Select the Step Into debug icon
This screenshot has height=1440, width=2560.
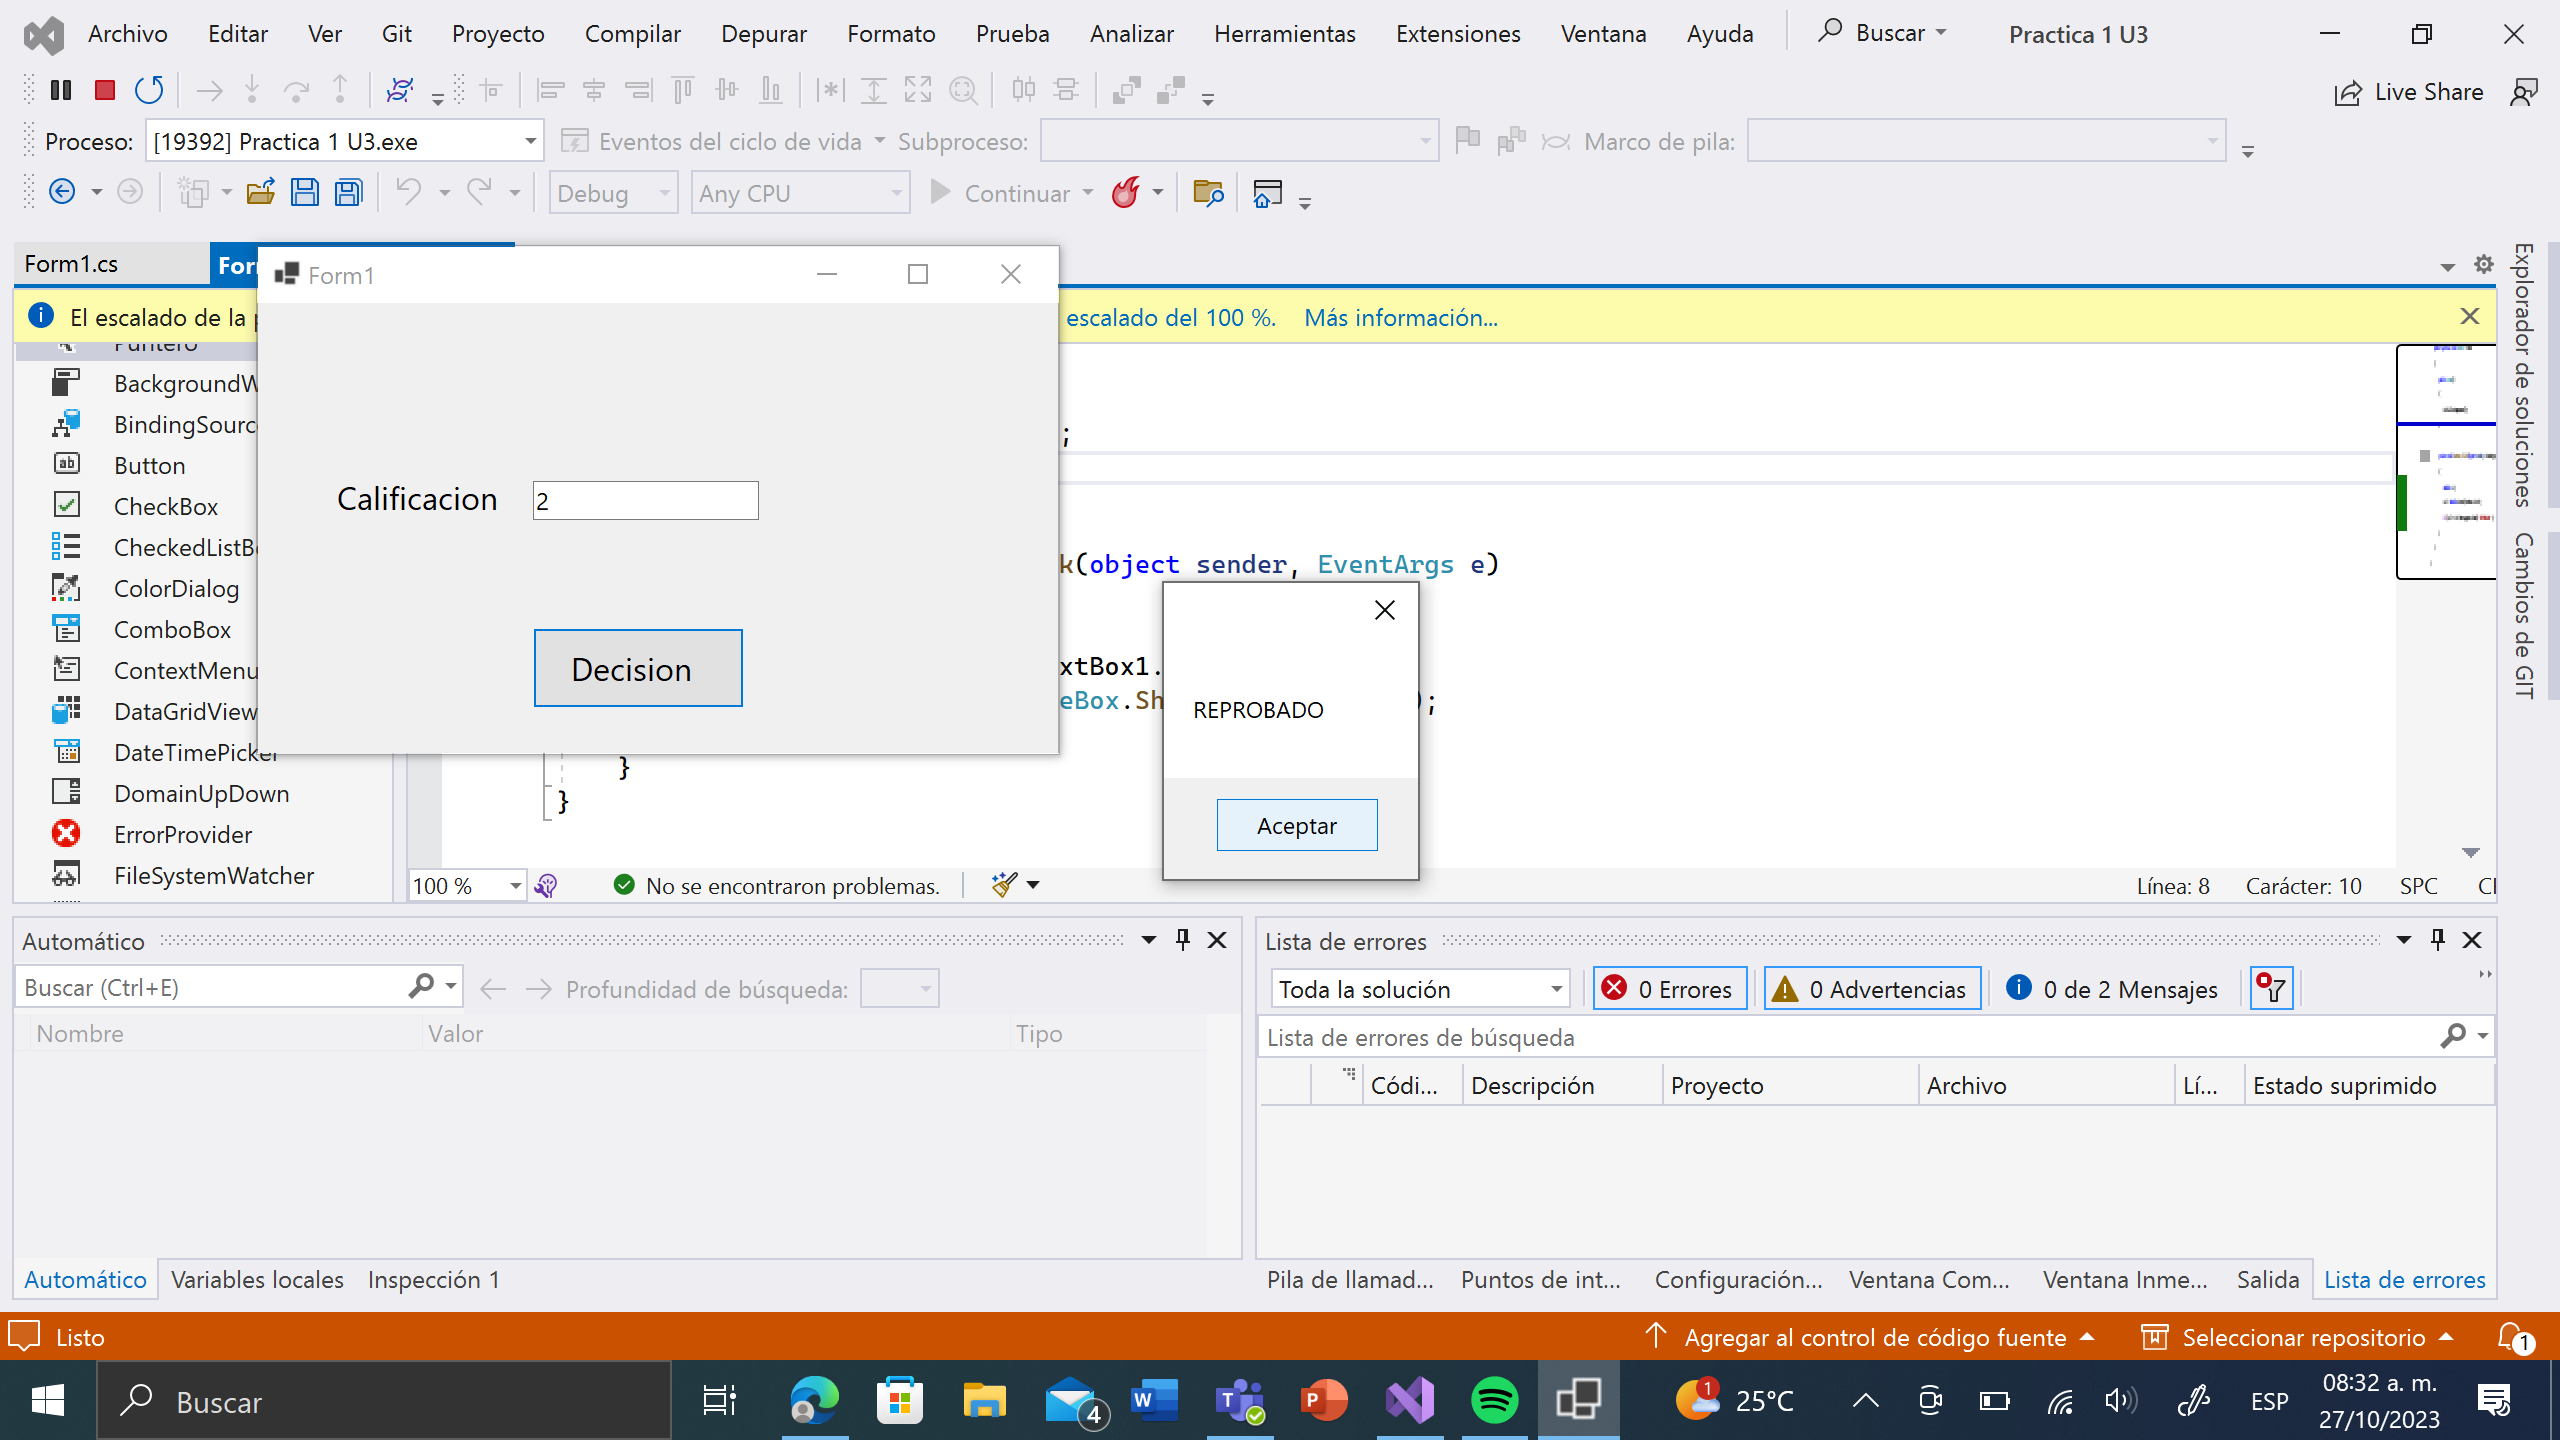point(250,90)
